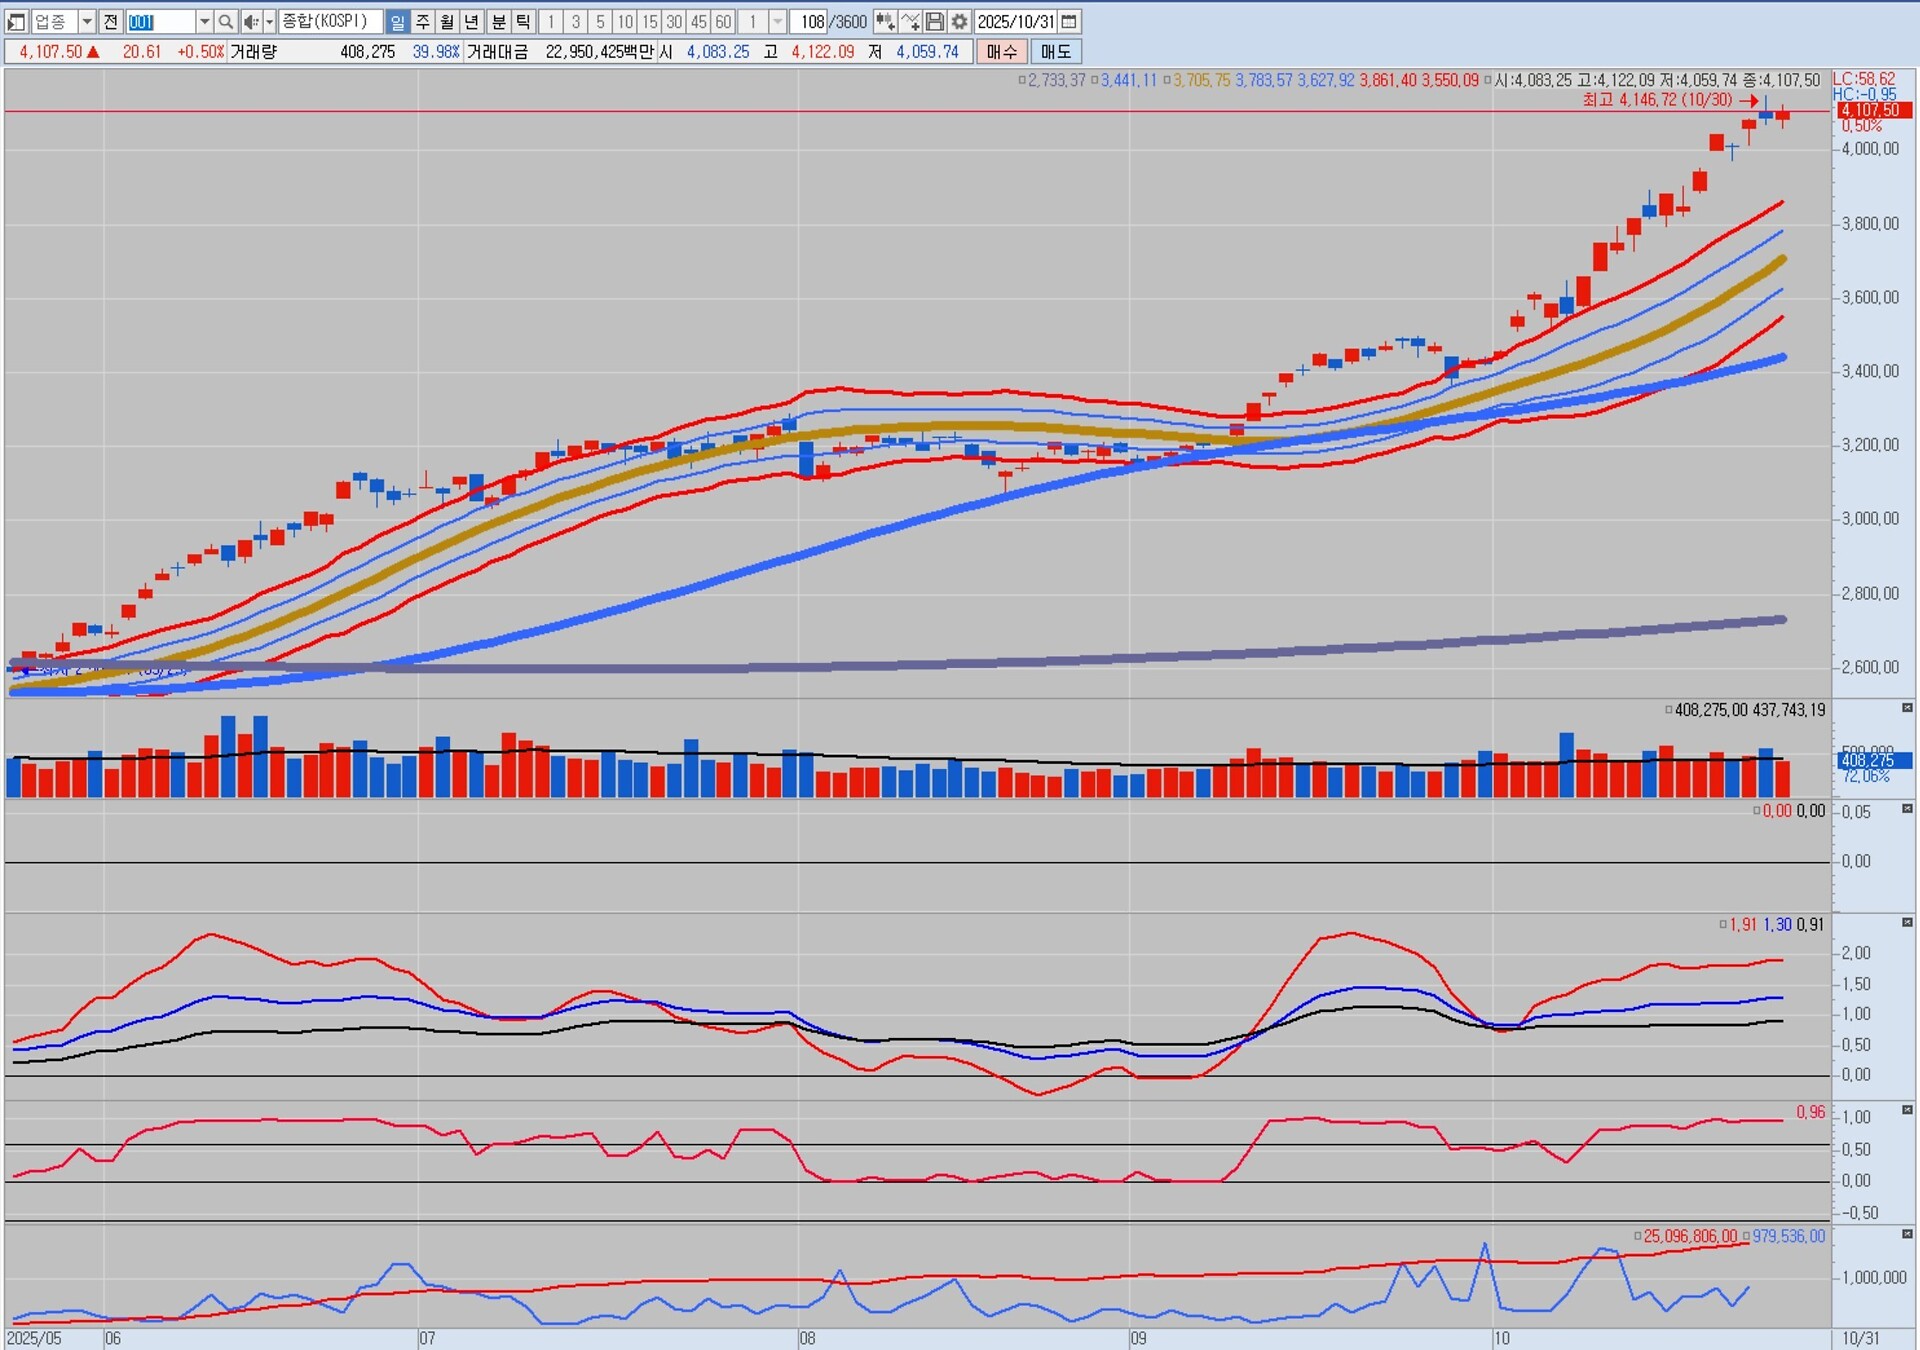Select the 틱 (tick) period tab

click(x=523, y=21)
